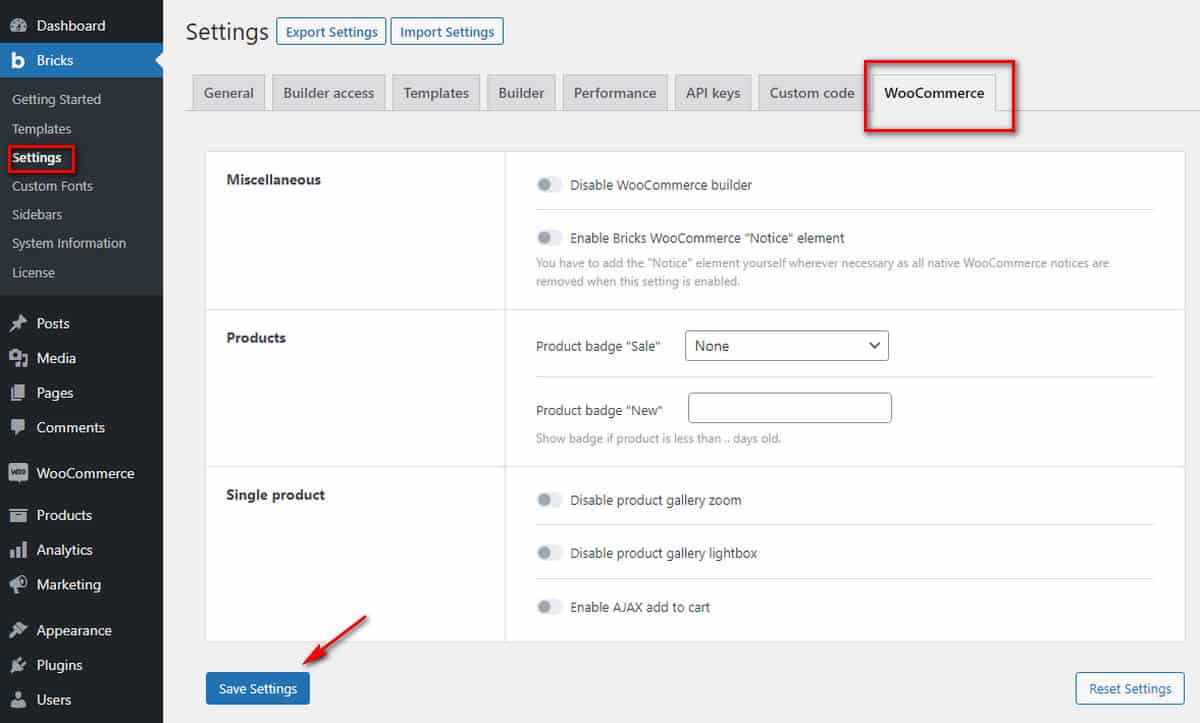Open Users menu

(81, 700)
